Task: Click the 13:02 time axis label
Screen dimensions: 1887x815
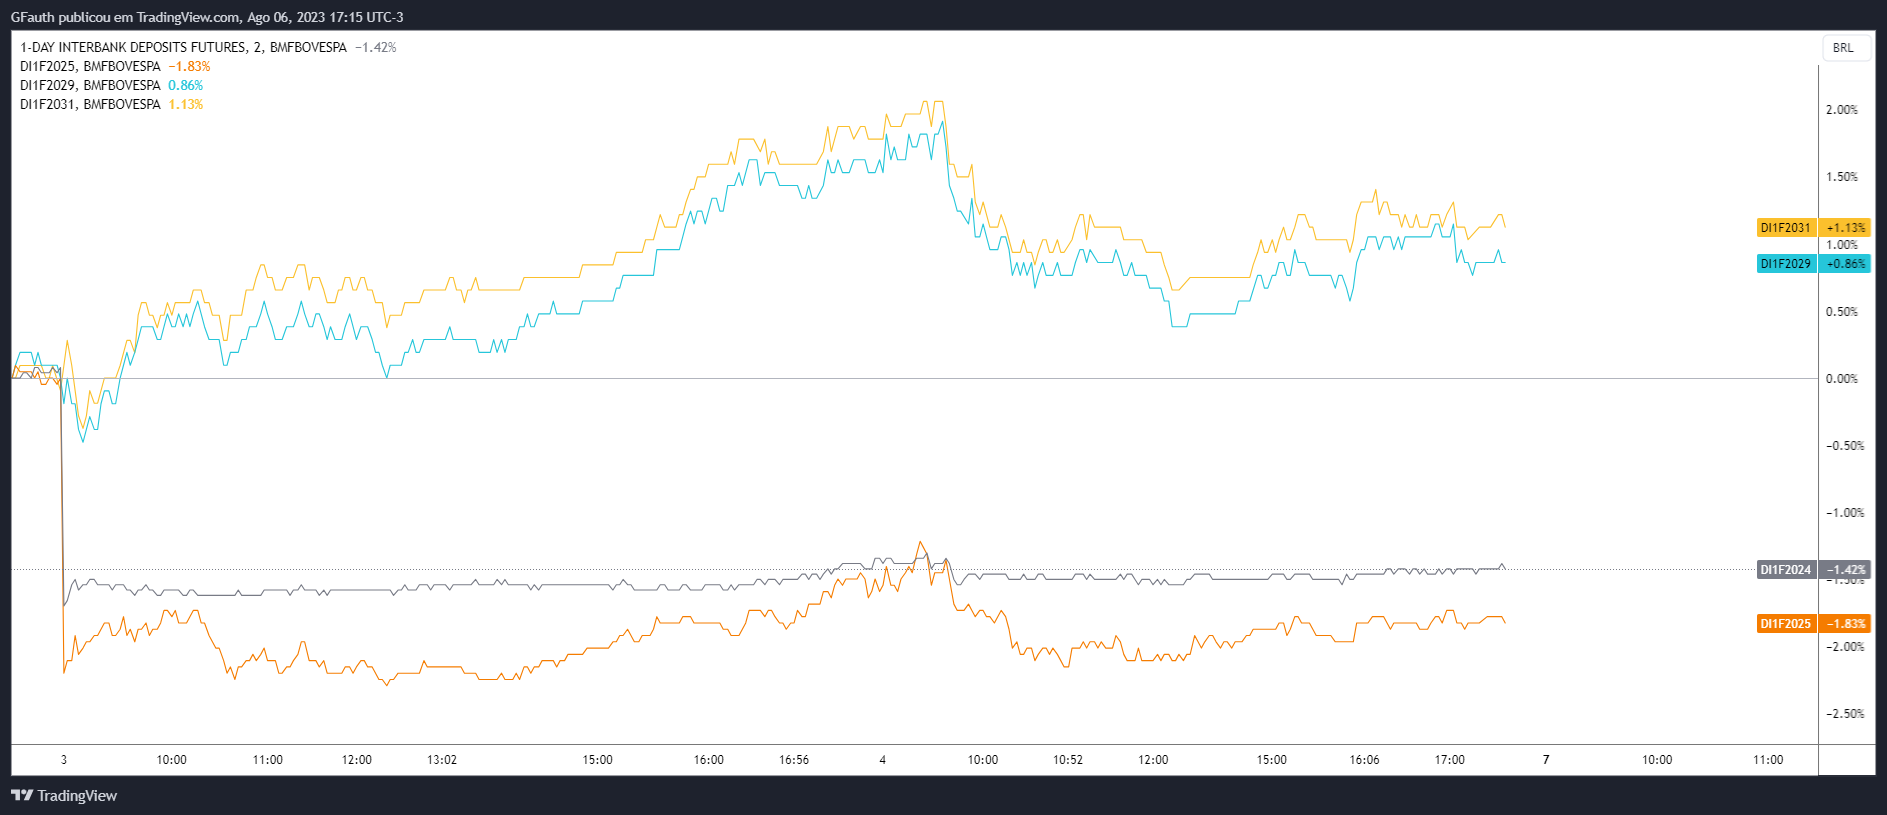Action: [x=442, y=760]
